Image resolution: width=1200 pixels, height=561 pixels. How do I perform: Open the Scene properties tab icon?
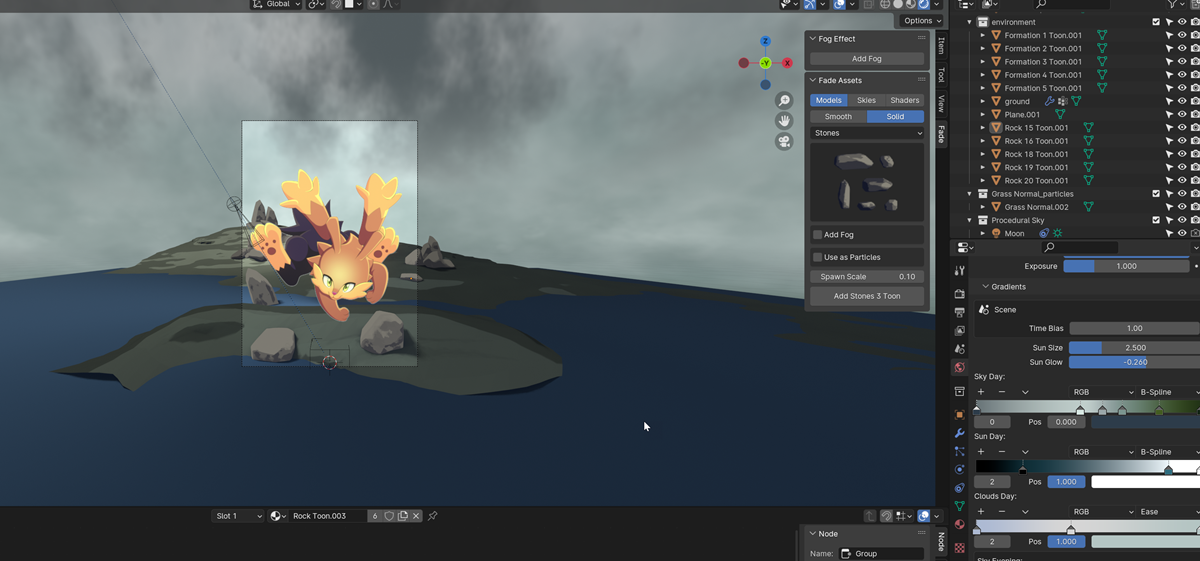tap(960, 349)
